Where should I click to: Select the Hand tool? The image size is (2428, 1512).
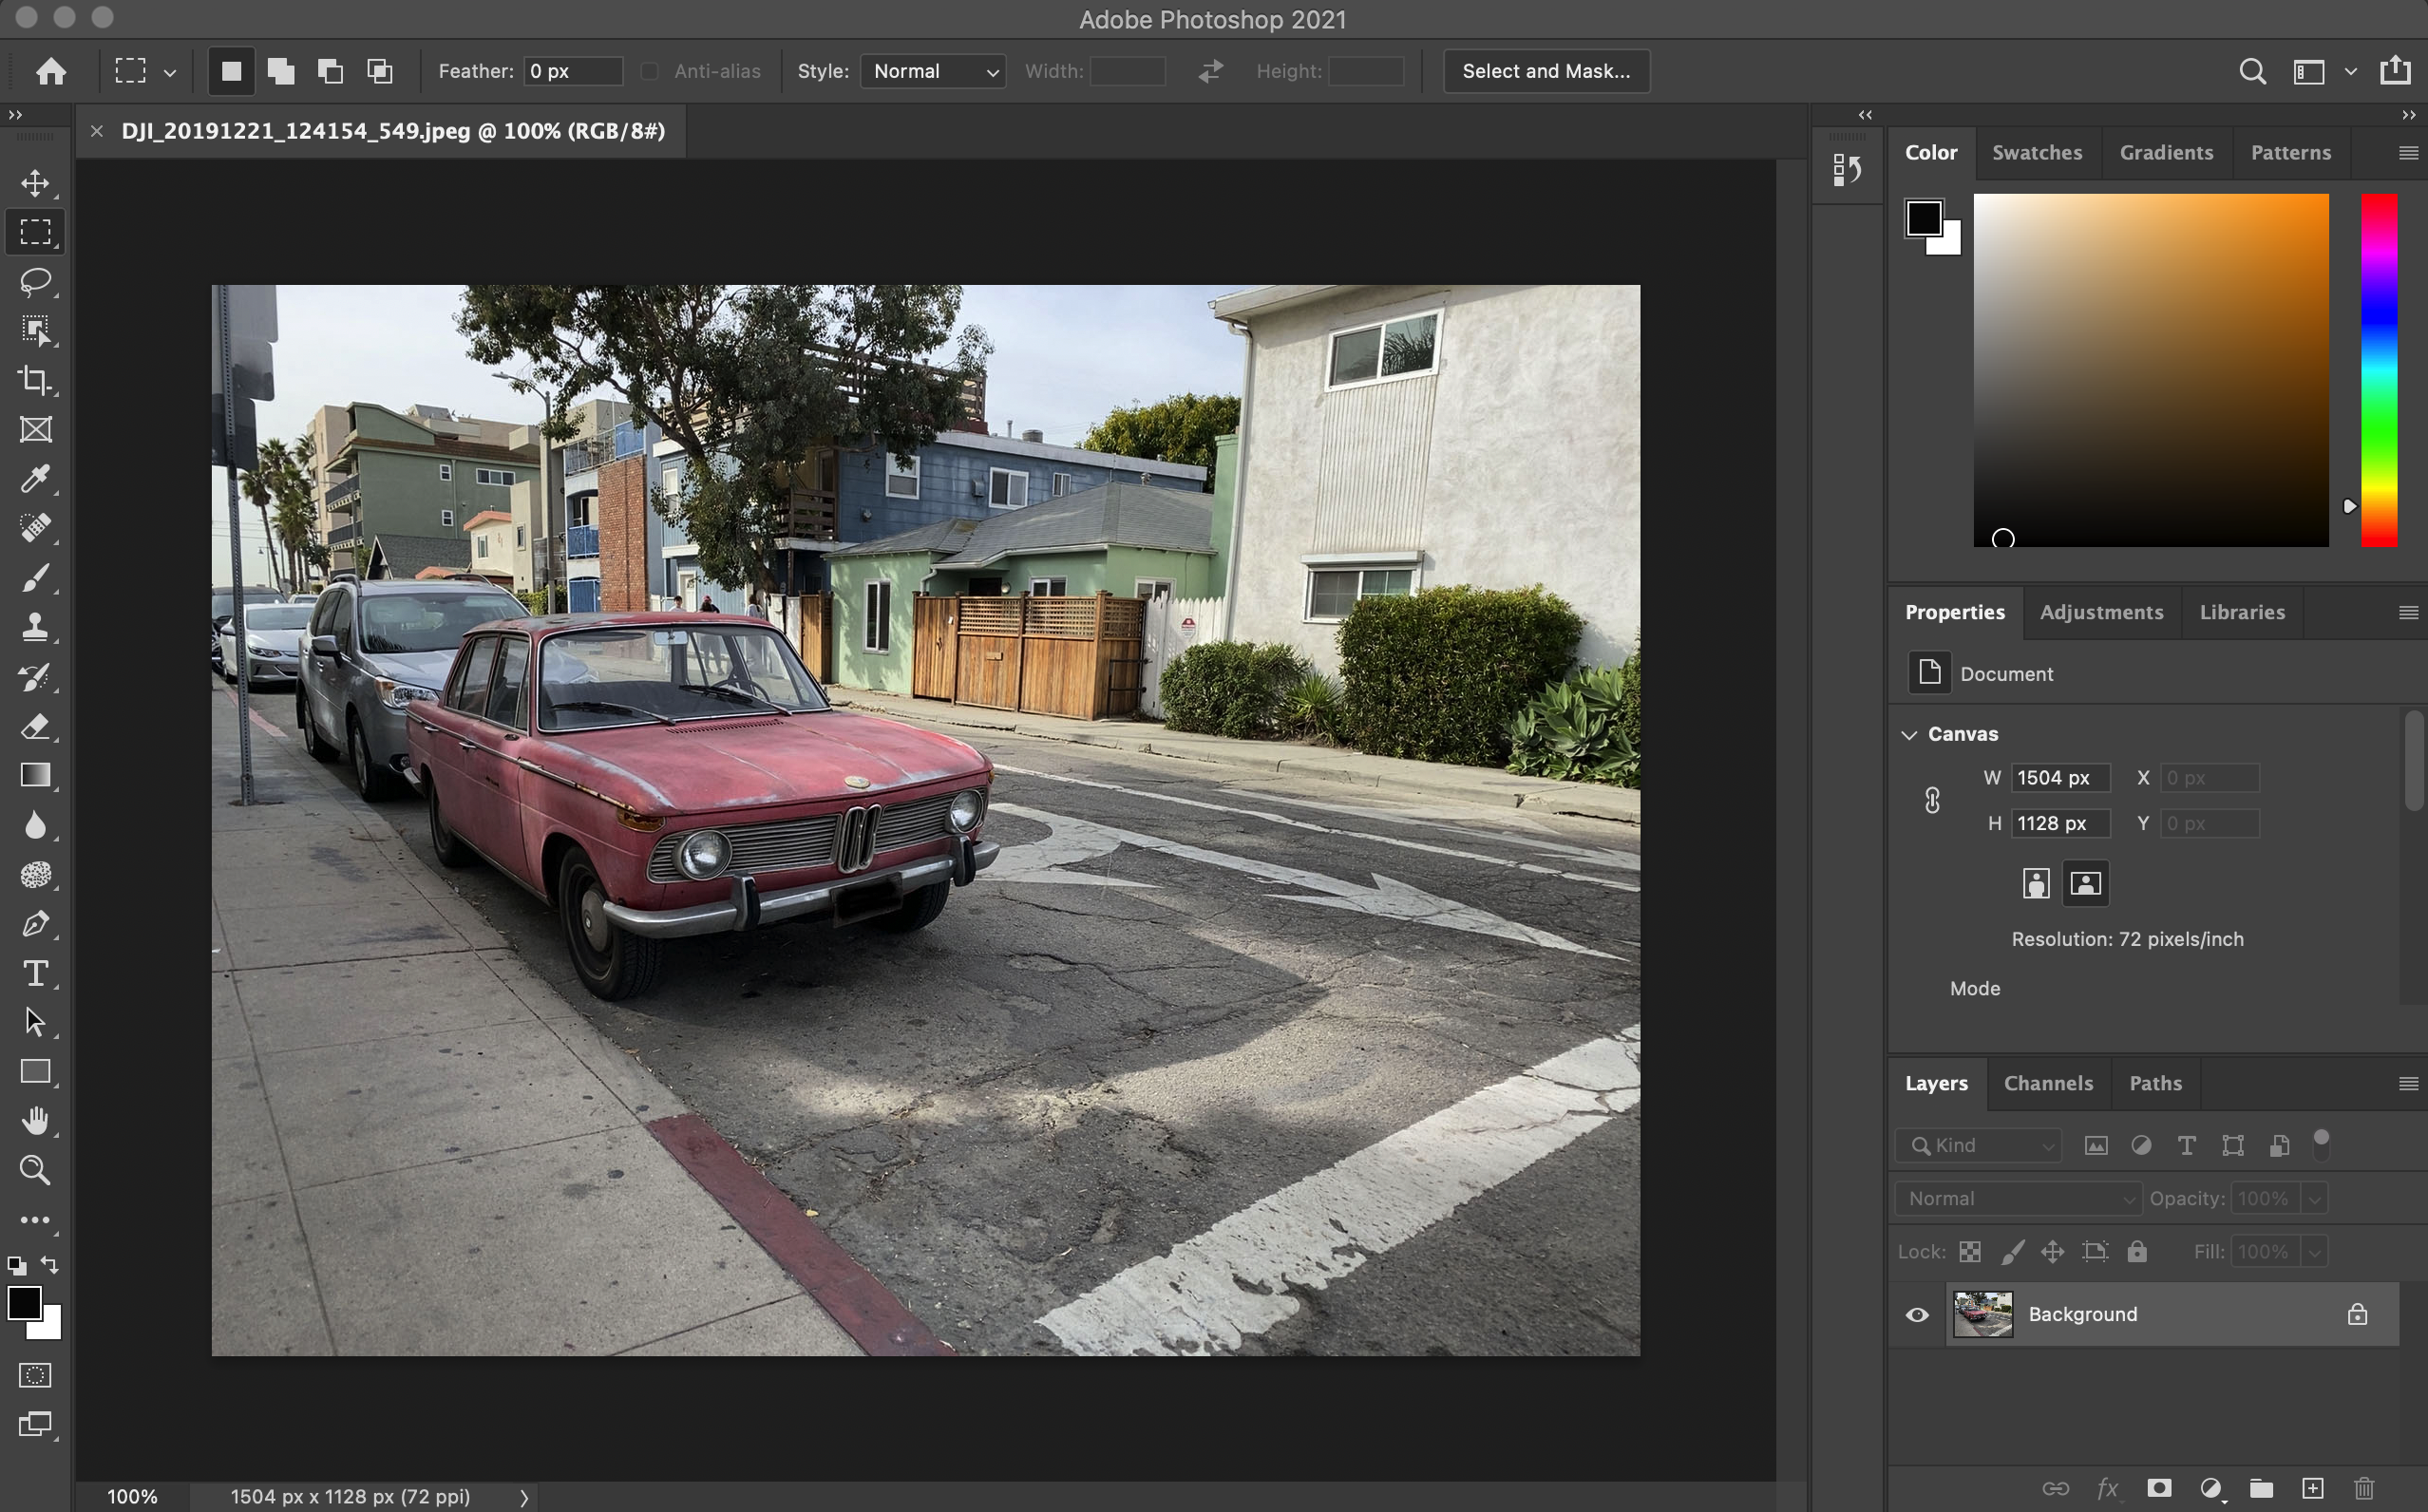click(x=35, y=1121)
